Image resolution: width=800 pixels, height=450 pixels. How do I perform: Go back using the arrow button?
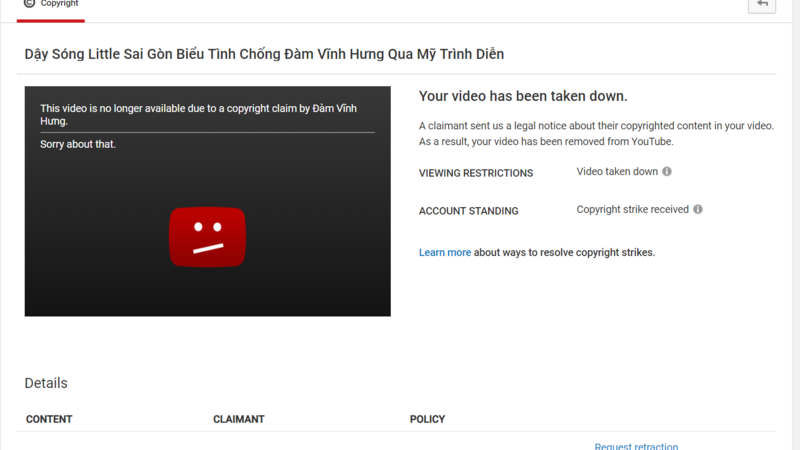click(x=762, y=5)
